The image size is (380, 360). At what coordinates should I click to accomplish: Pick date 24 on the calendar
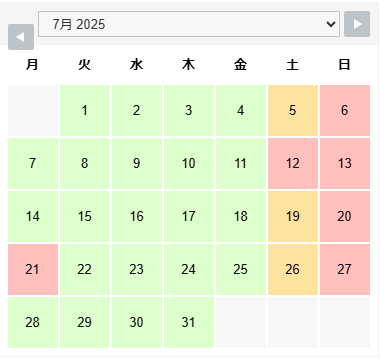click(189, 269)
